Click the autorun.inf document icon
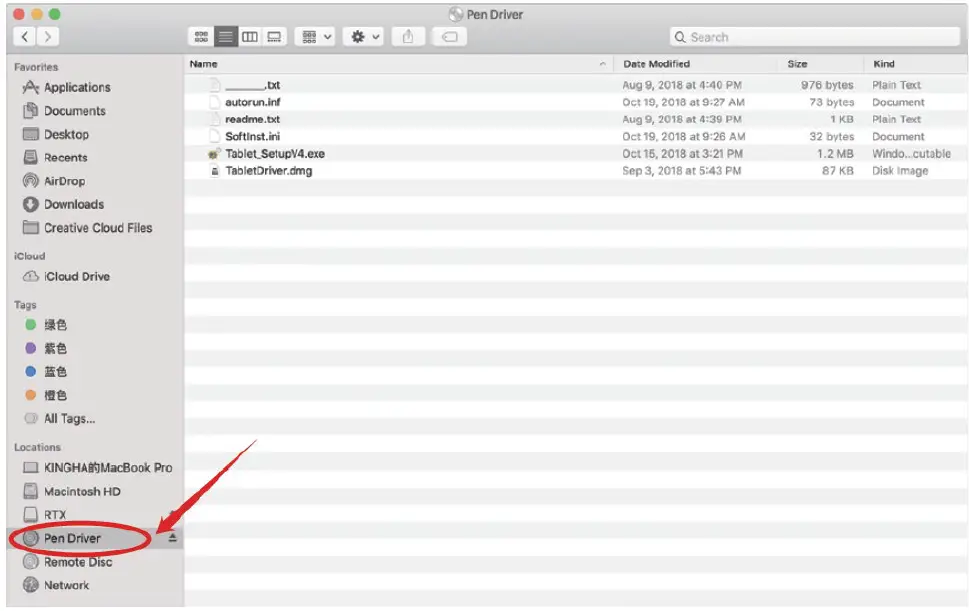Screen dimensions: 969x611 [214, 102]
